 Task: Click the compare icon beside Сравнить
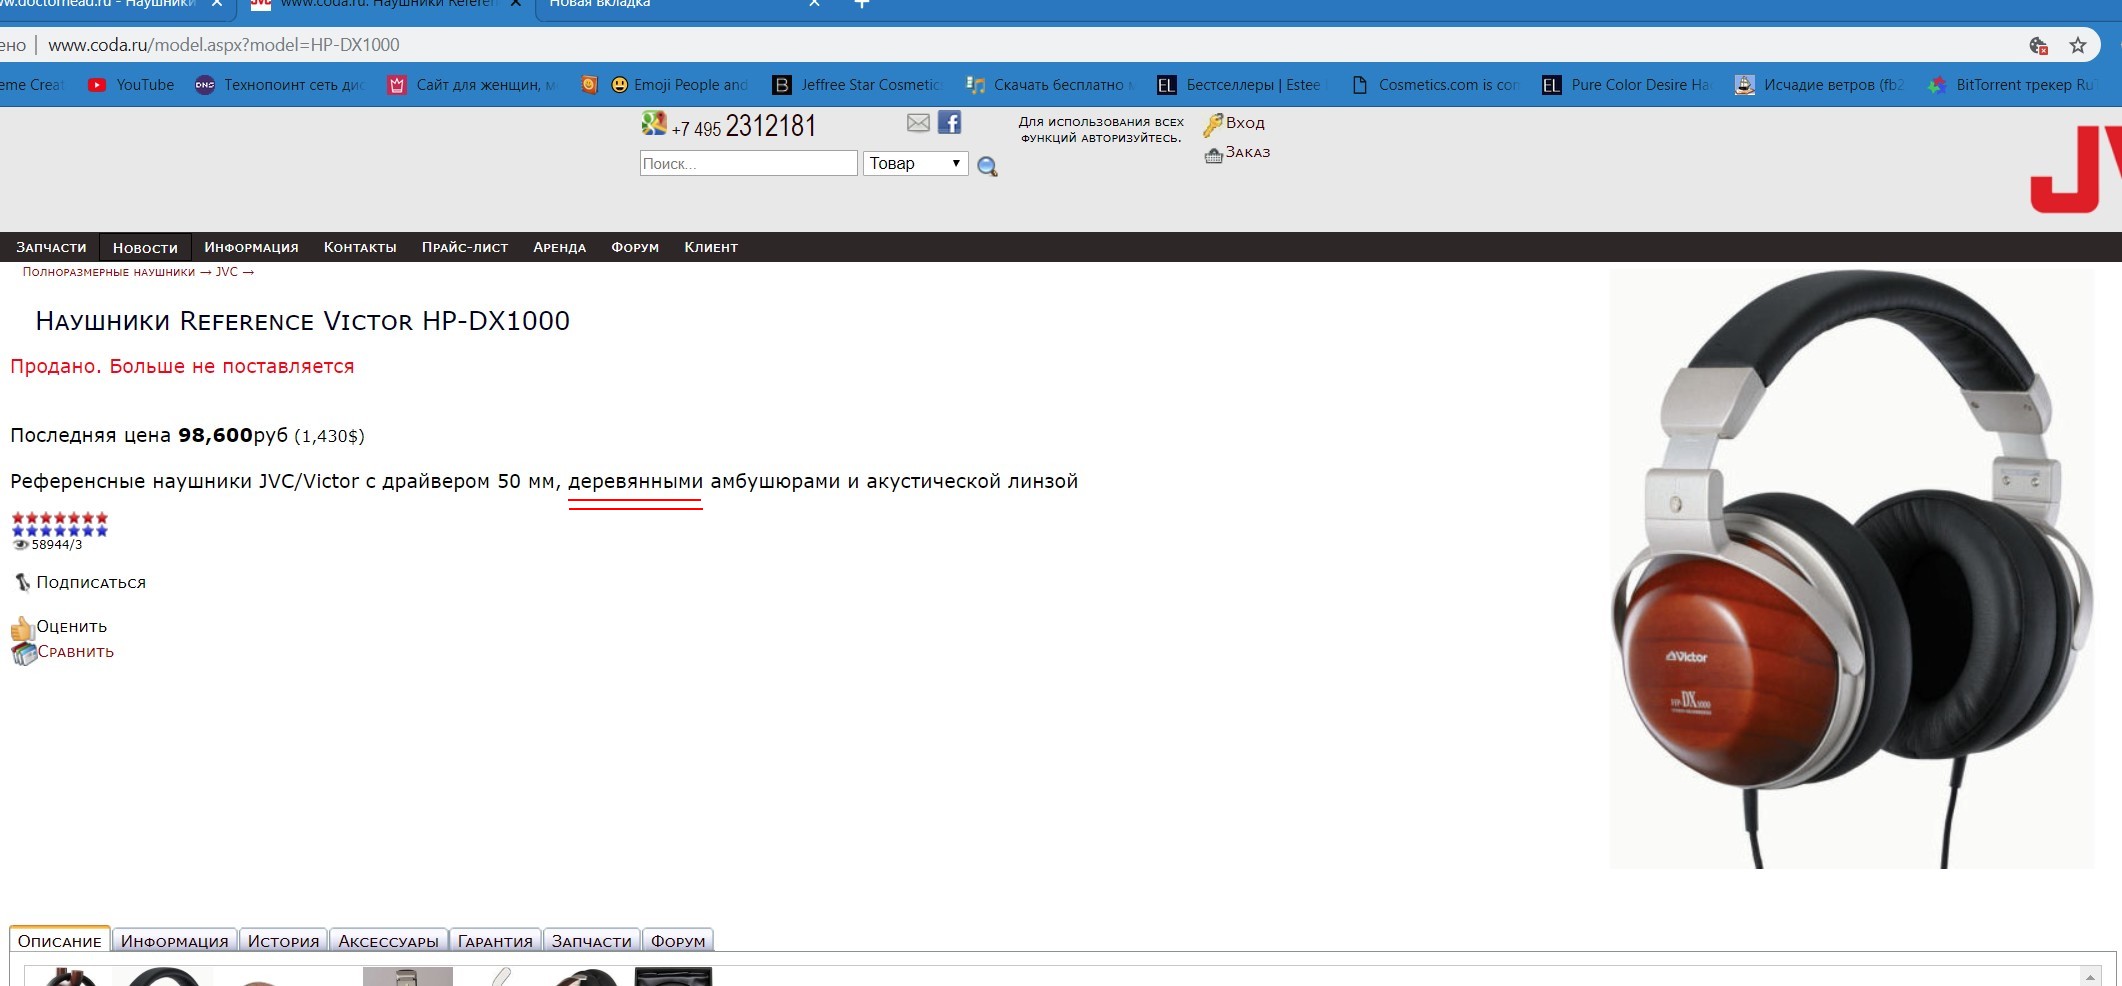(x=23, y=654)
